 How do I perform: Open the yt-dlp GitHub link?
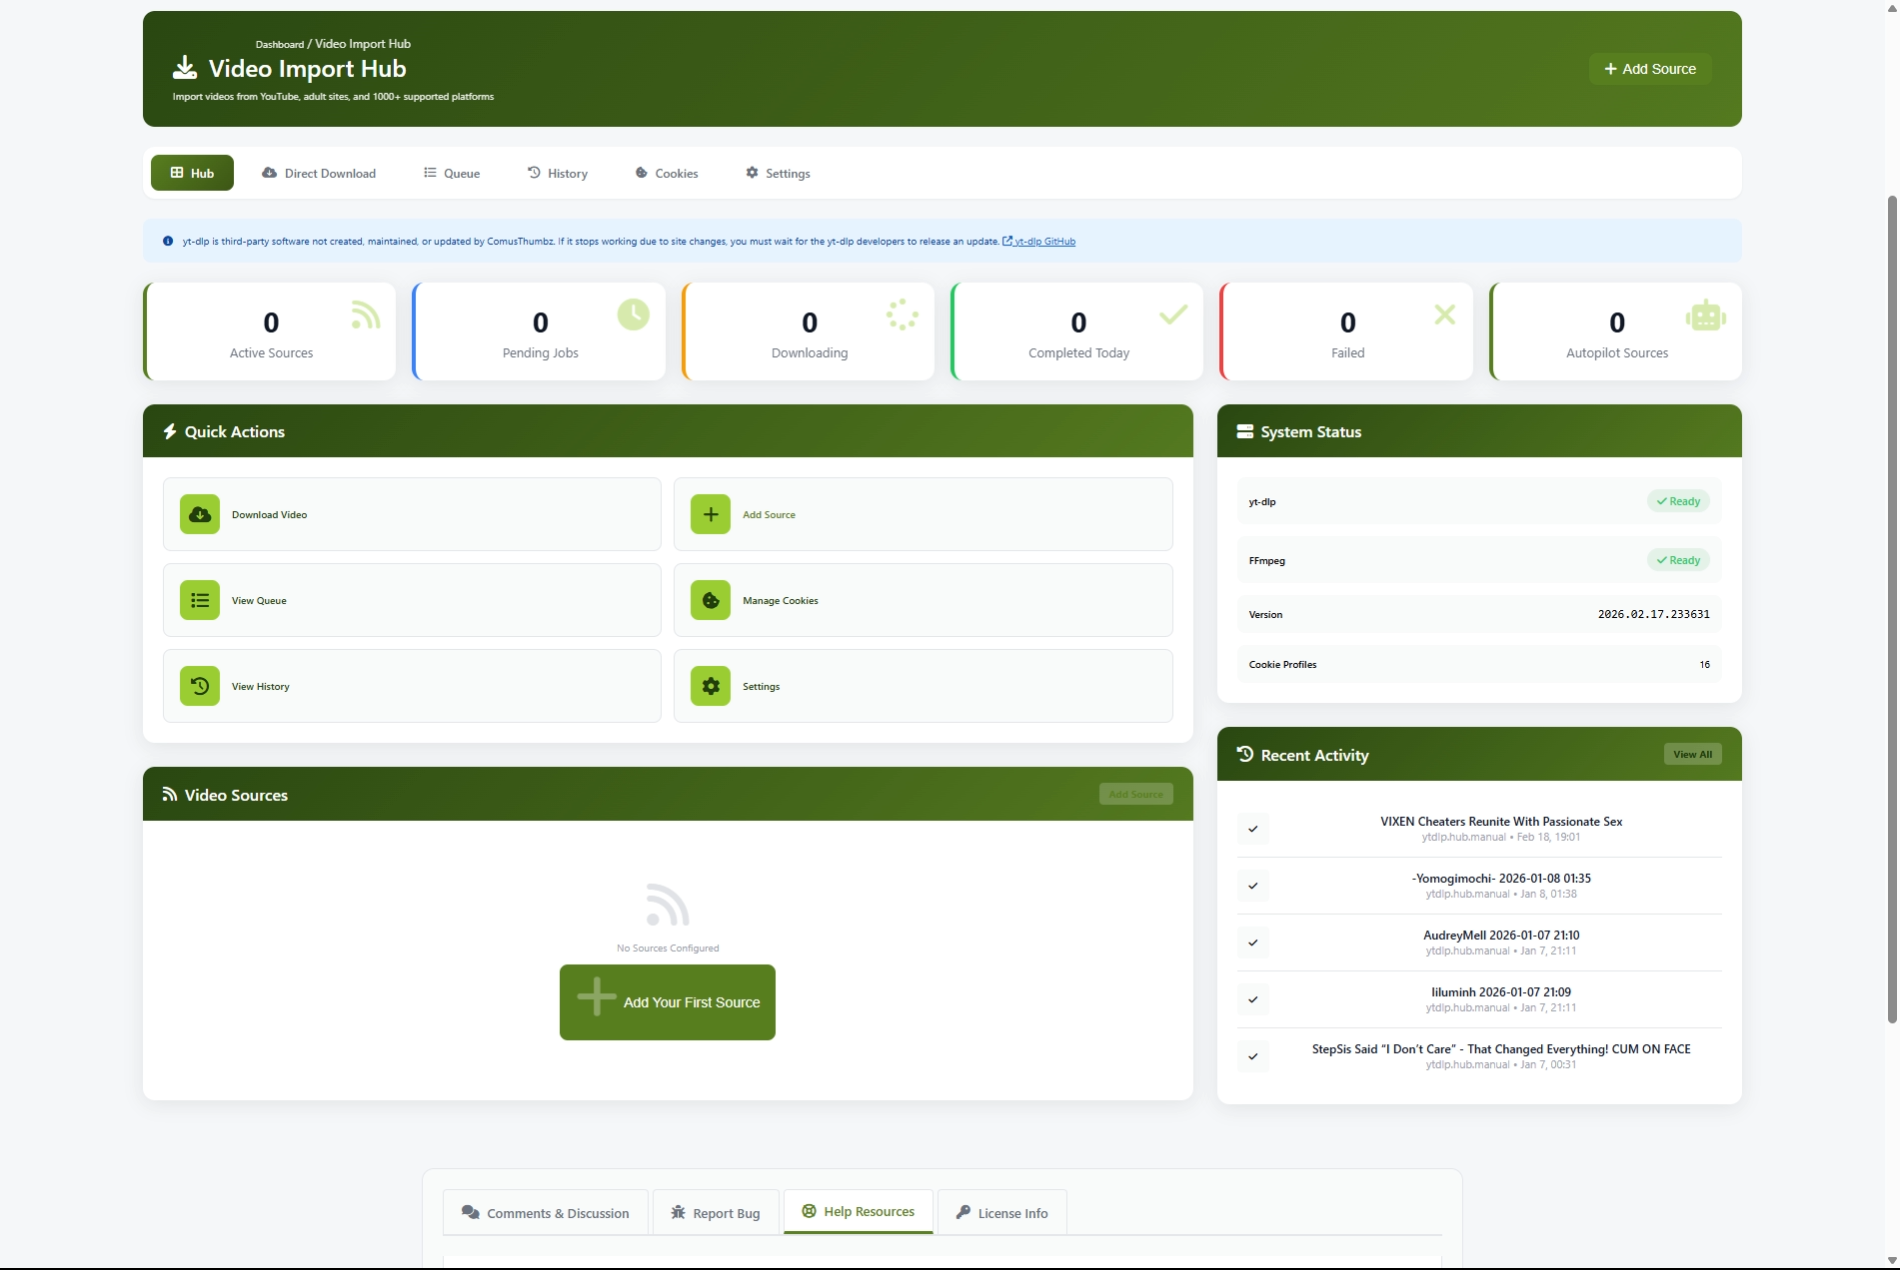1044,242
